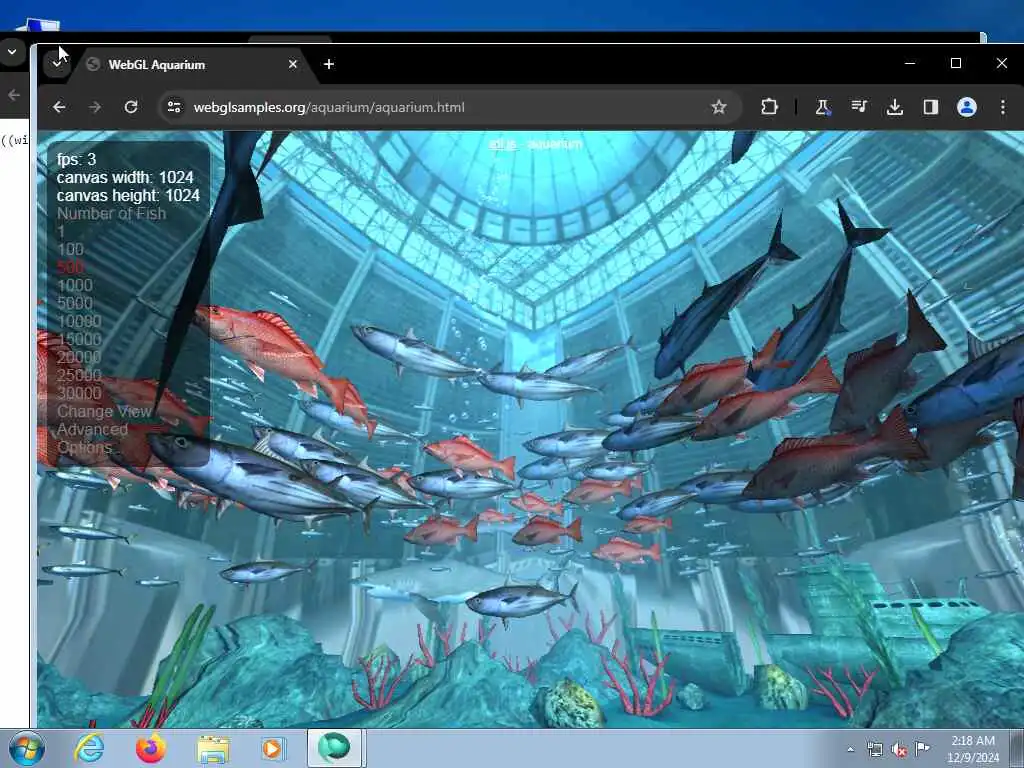Open the Windows Start menu
This screenshot has height=768, width=1024.
coord(27,749)
